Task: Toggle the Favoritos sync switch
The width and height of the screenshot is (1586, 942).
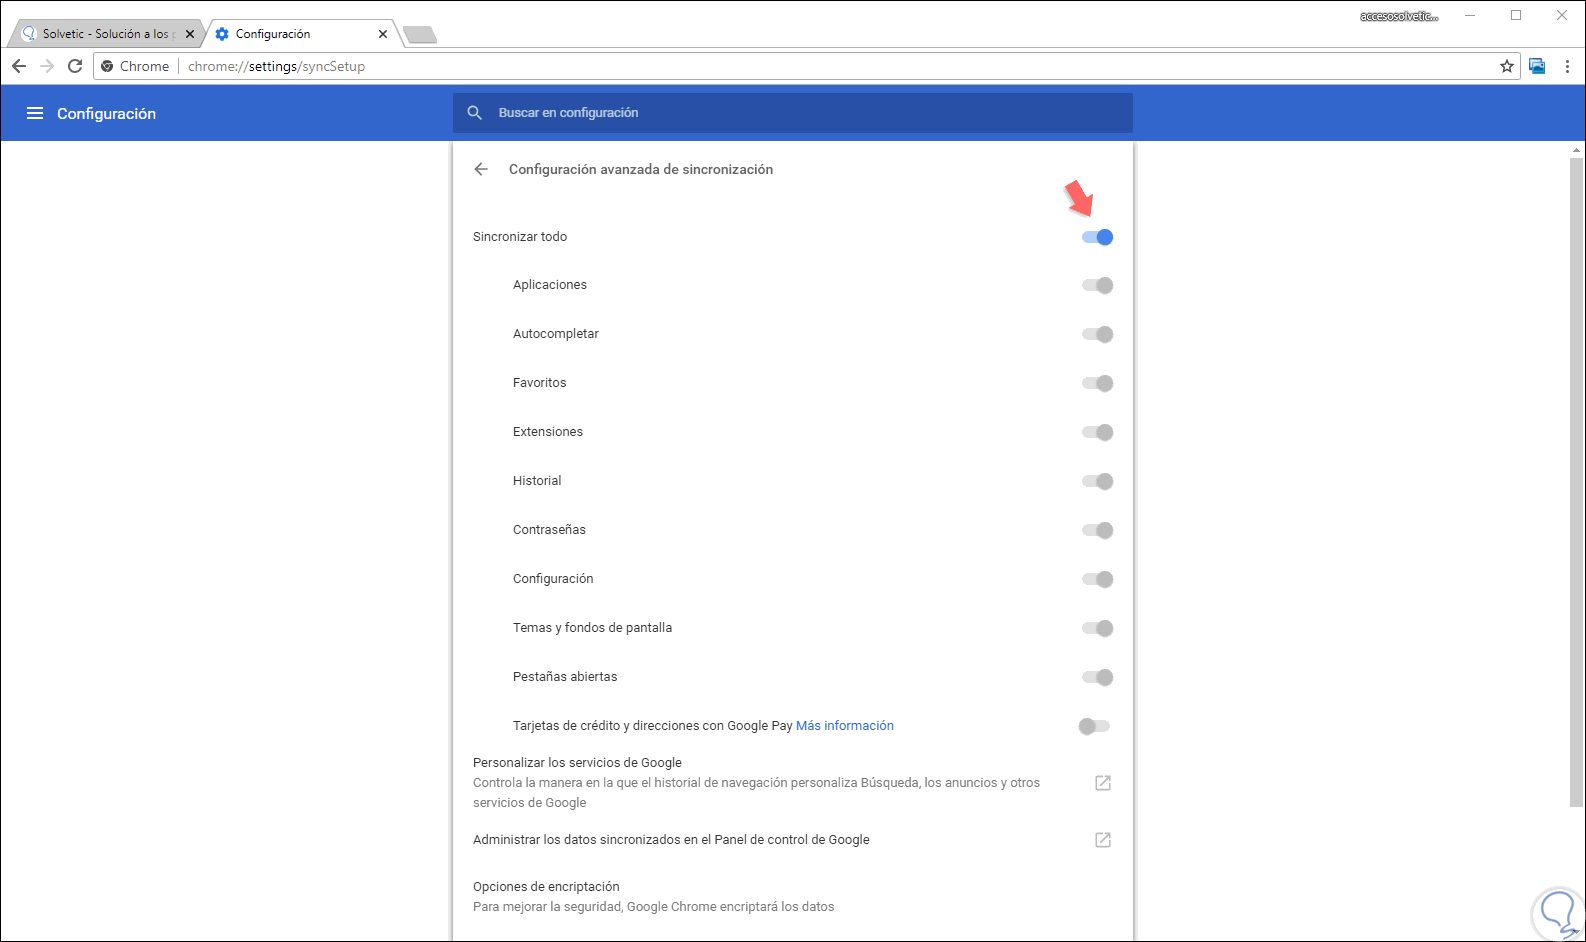Action: (x=1097, y=383)
